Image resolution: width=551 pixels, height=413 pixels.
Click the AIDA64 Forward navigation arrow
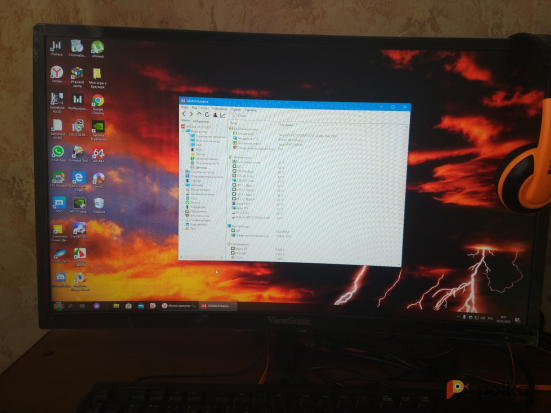pyautogui.click(x=191, y=114)
